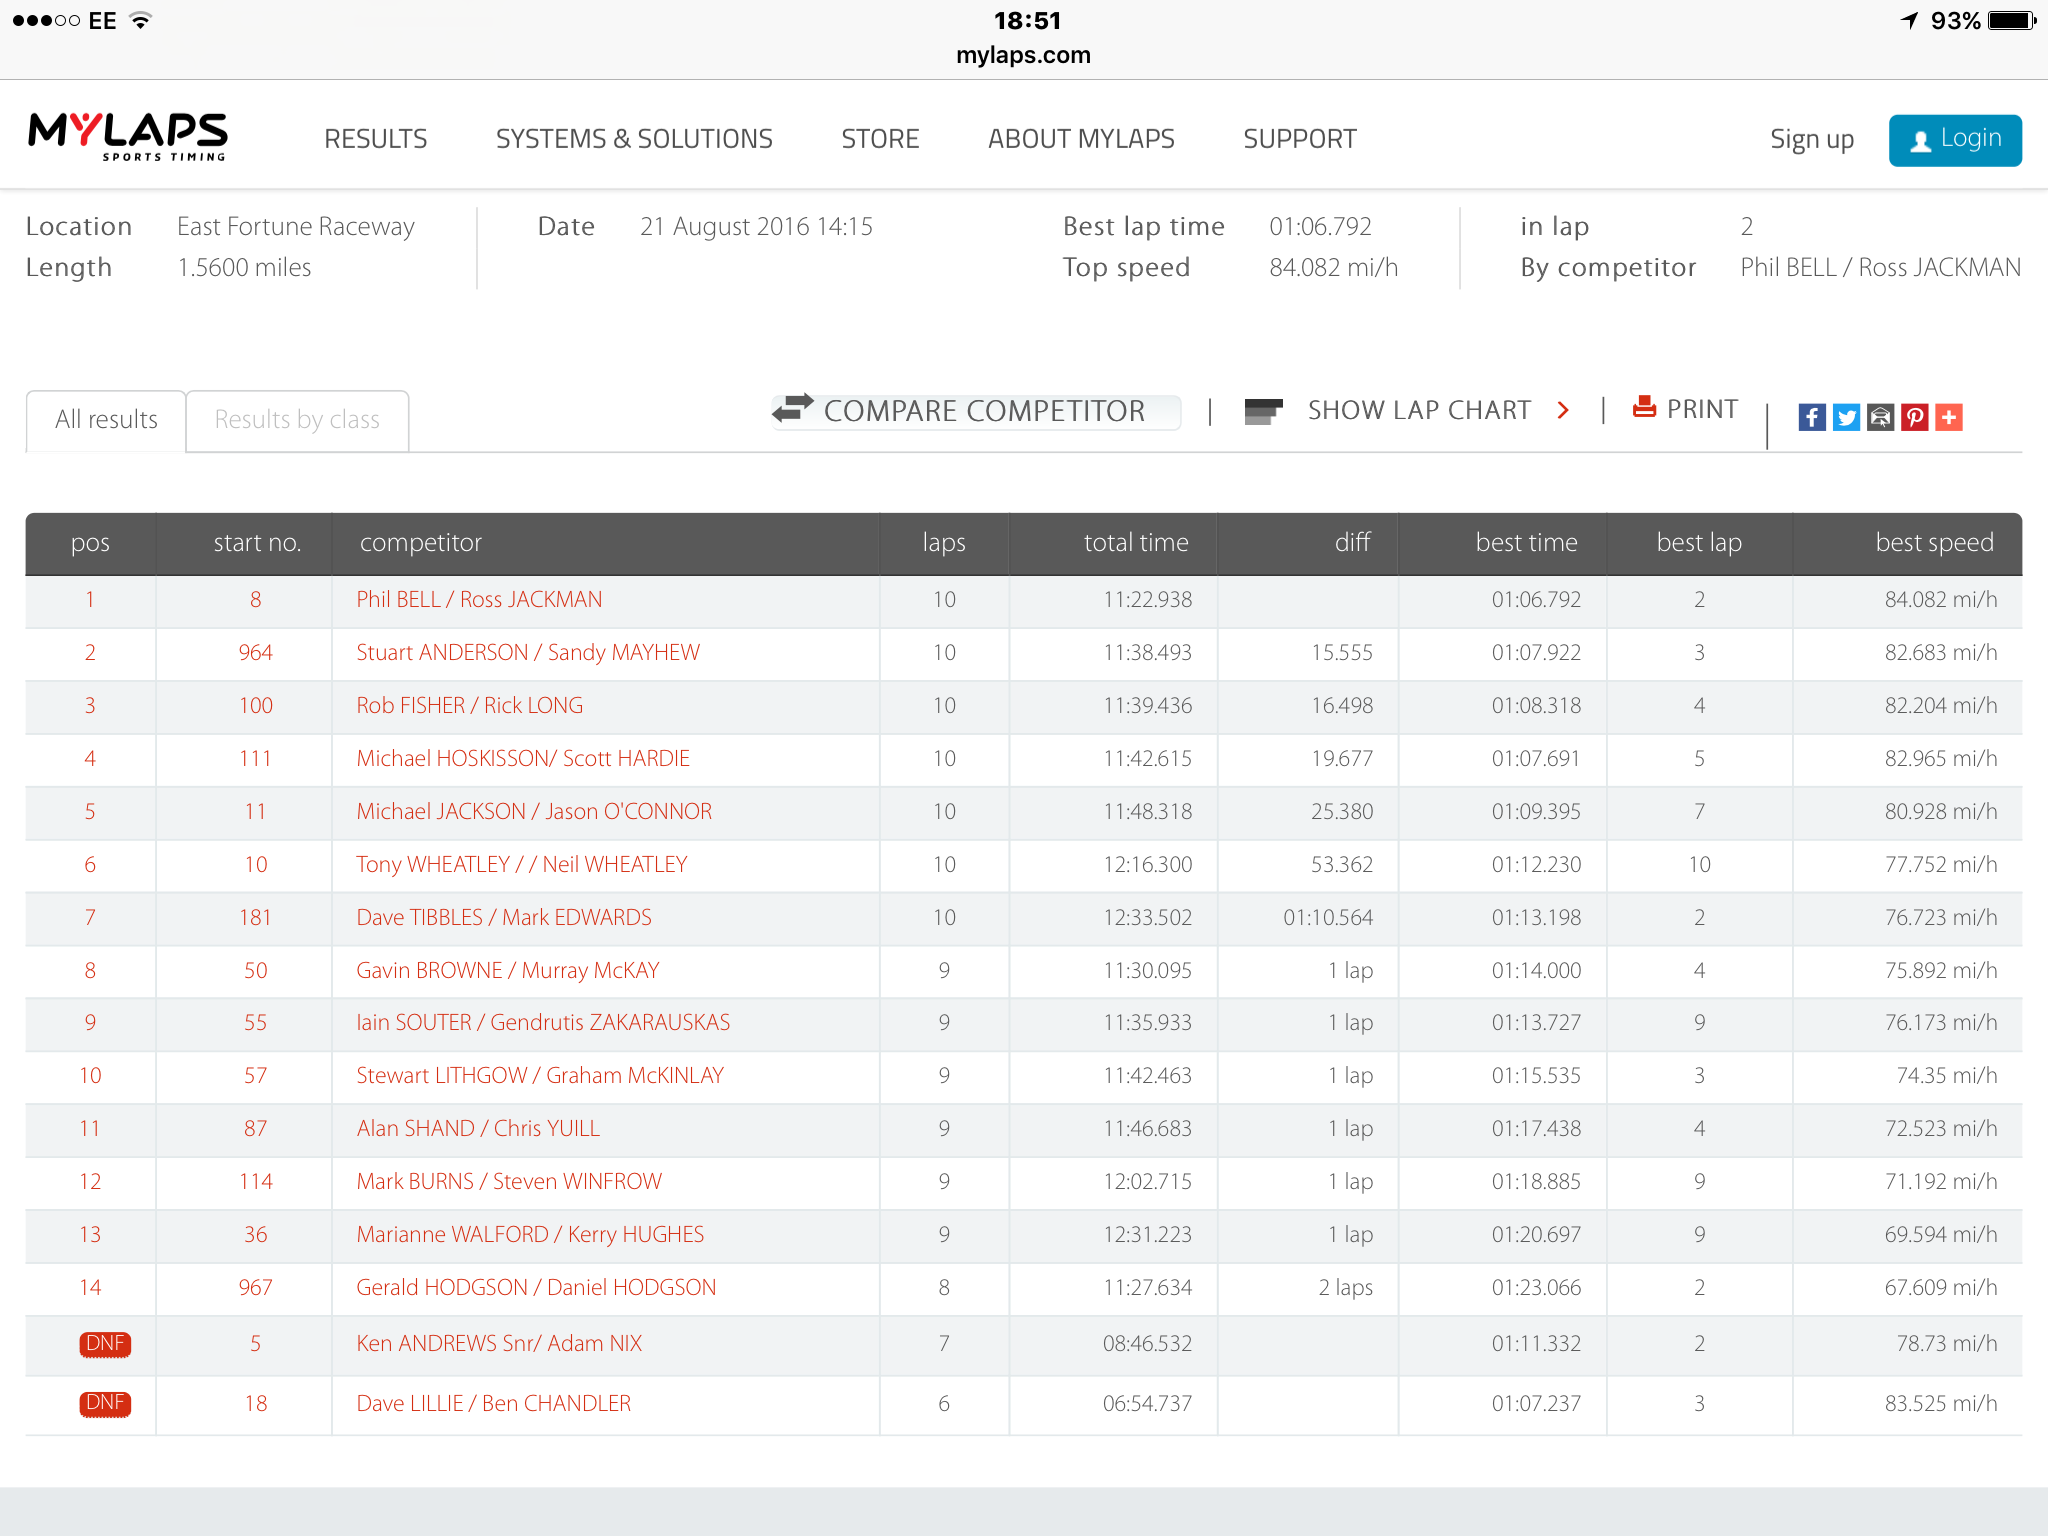Open competitor Dave LILLIE / Ben CHANDLER
This screenshot has width=2048, height=1536.
(493, 1404)
